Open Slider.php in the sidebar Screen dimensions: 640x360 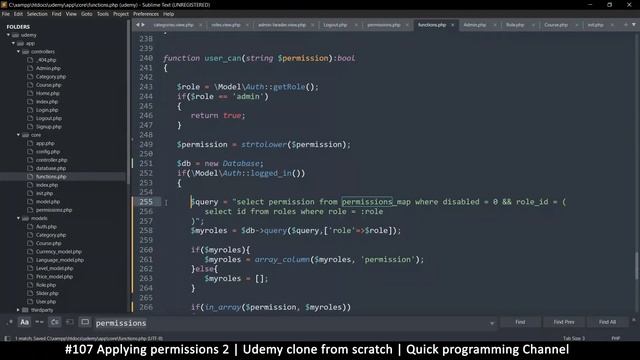pyautogui.click(x=47, y=293)
